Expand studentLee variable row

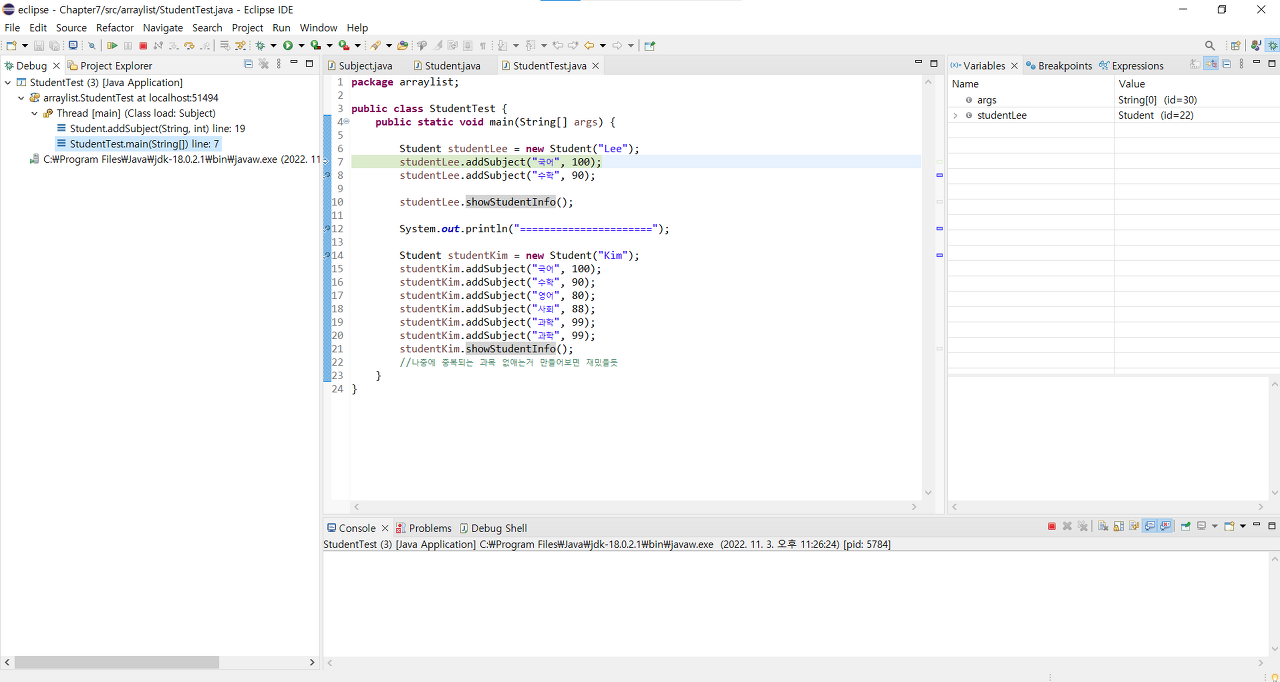coord(956,115)
